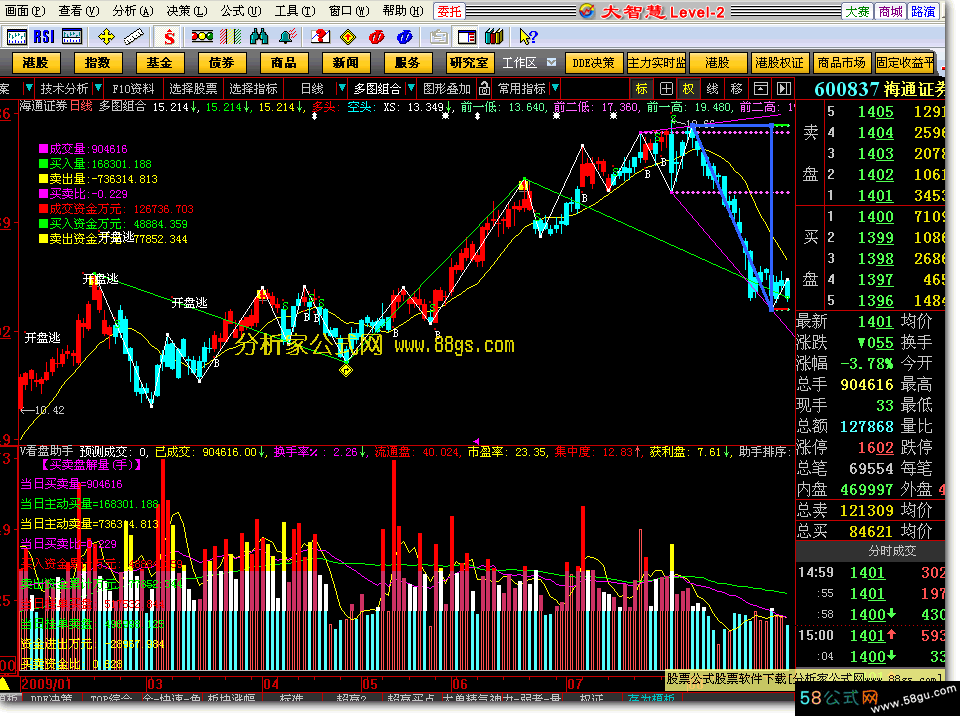
Task: Open the dropdown arrow beside 日线
Action: click(x=342, y=89)
